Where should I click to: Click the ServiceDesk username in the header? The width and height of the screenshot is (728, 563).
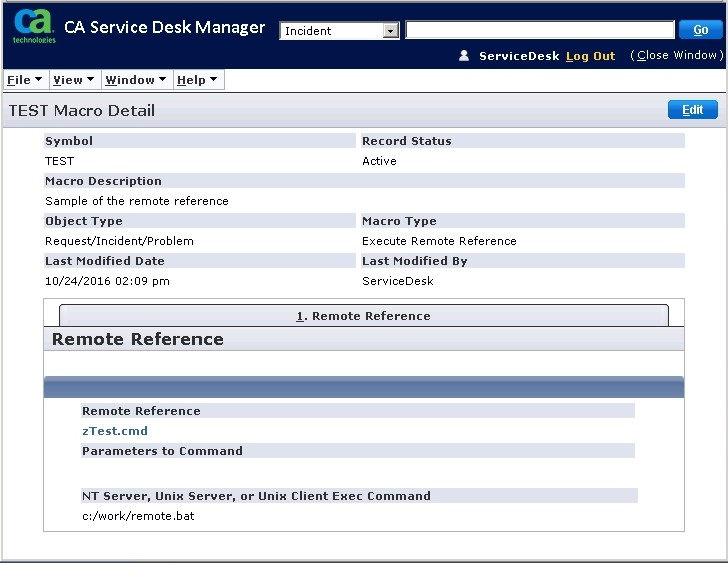(x=519, y=56)
